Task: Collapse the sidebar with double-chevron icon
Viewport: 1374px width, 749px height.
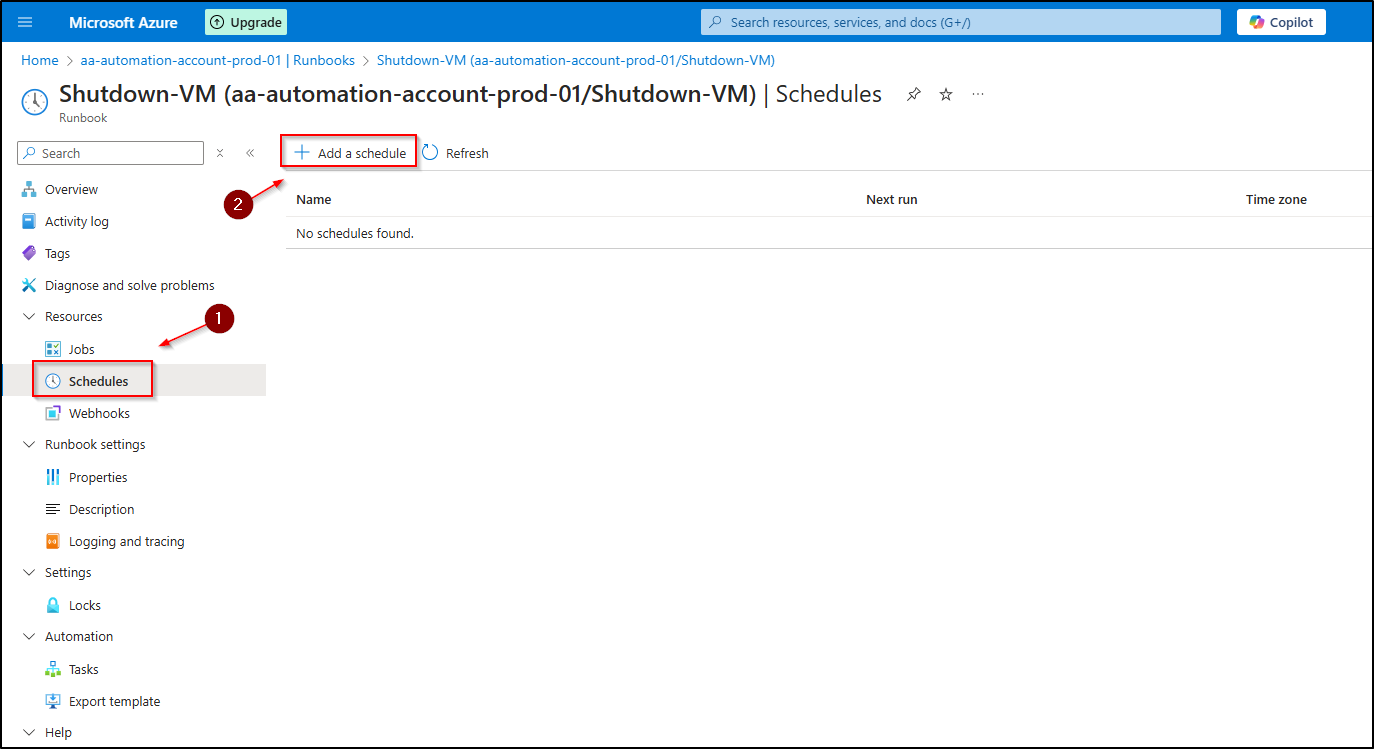Action: pyautogui.click(x=250, y=153)
